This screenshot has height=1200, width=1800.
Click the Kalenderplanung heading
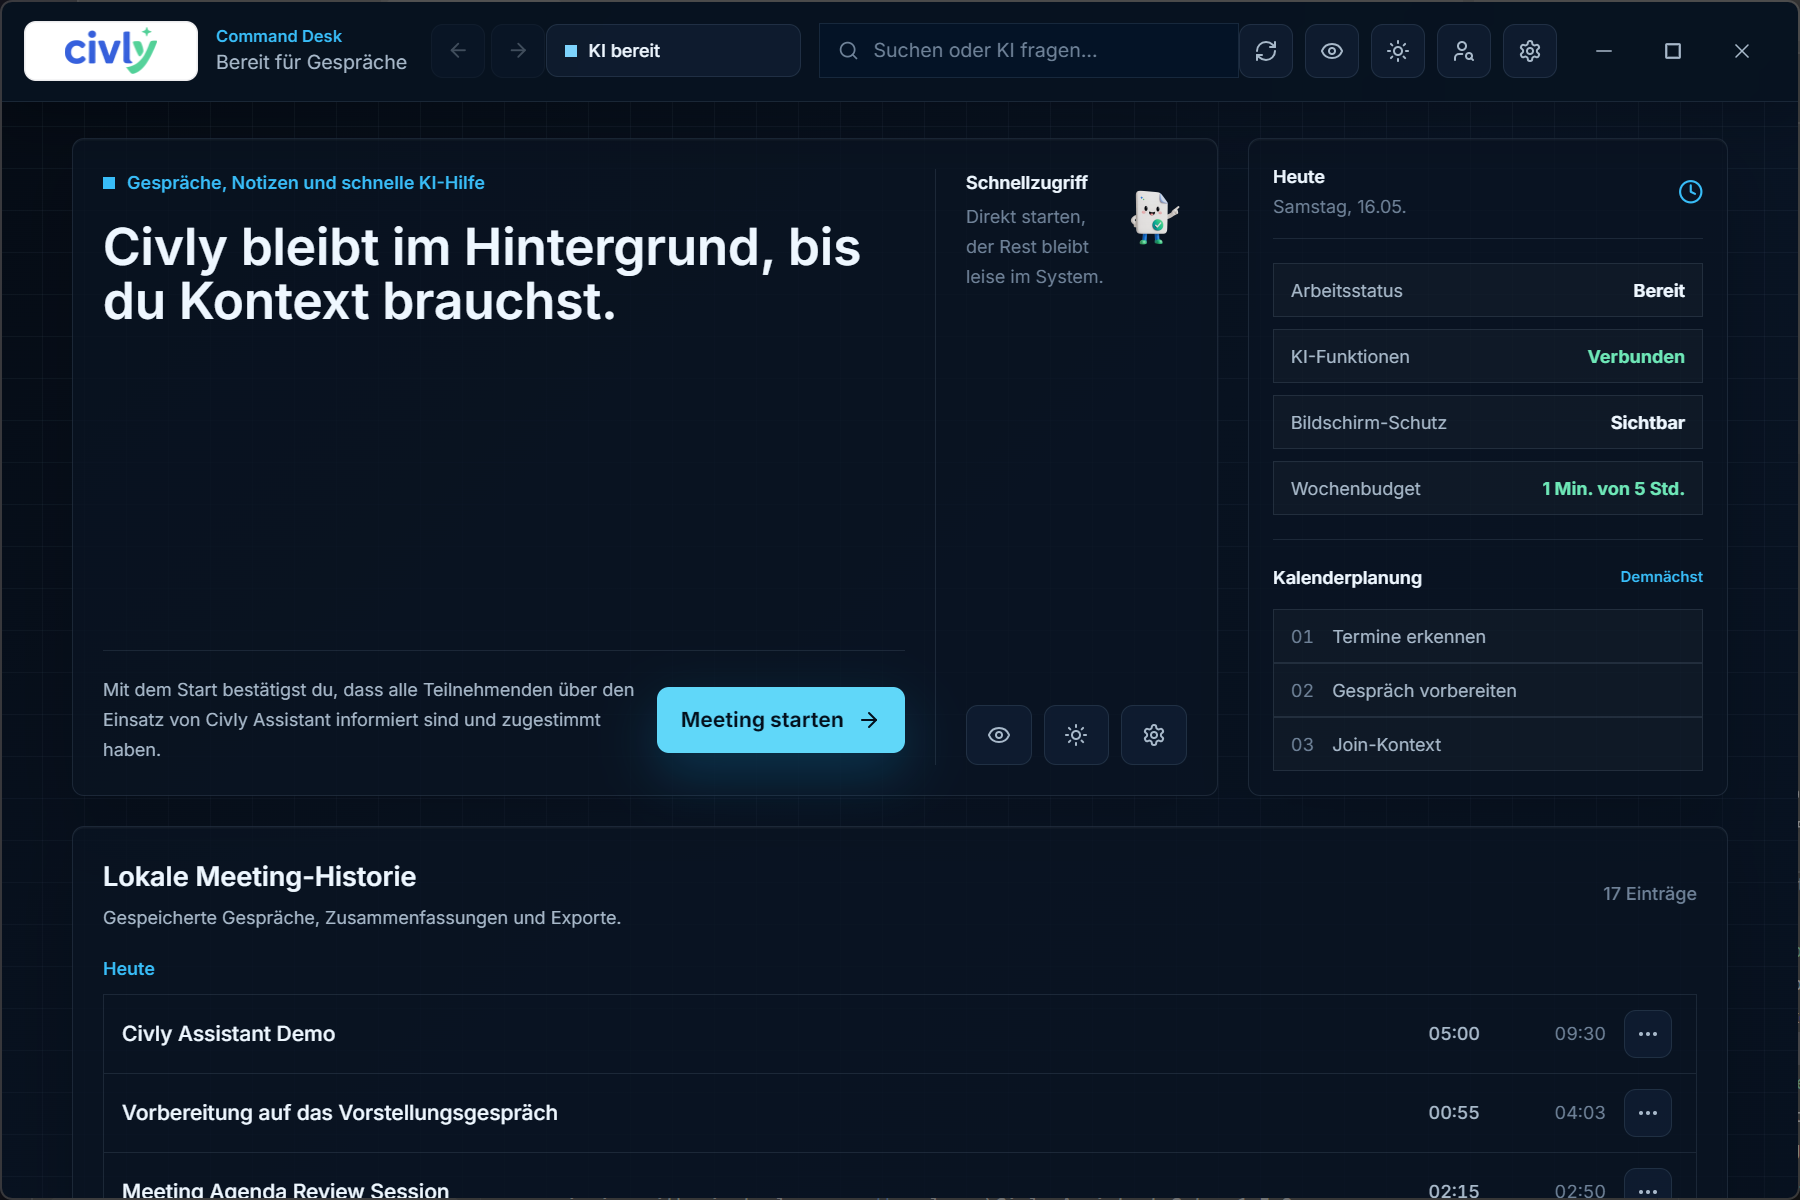[x=1347, y=578]
